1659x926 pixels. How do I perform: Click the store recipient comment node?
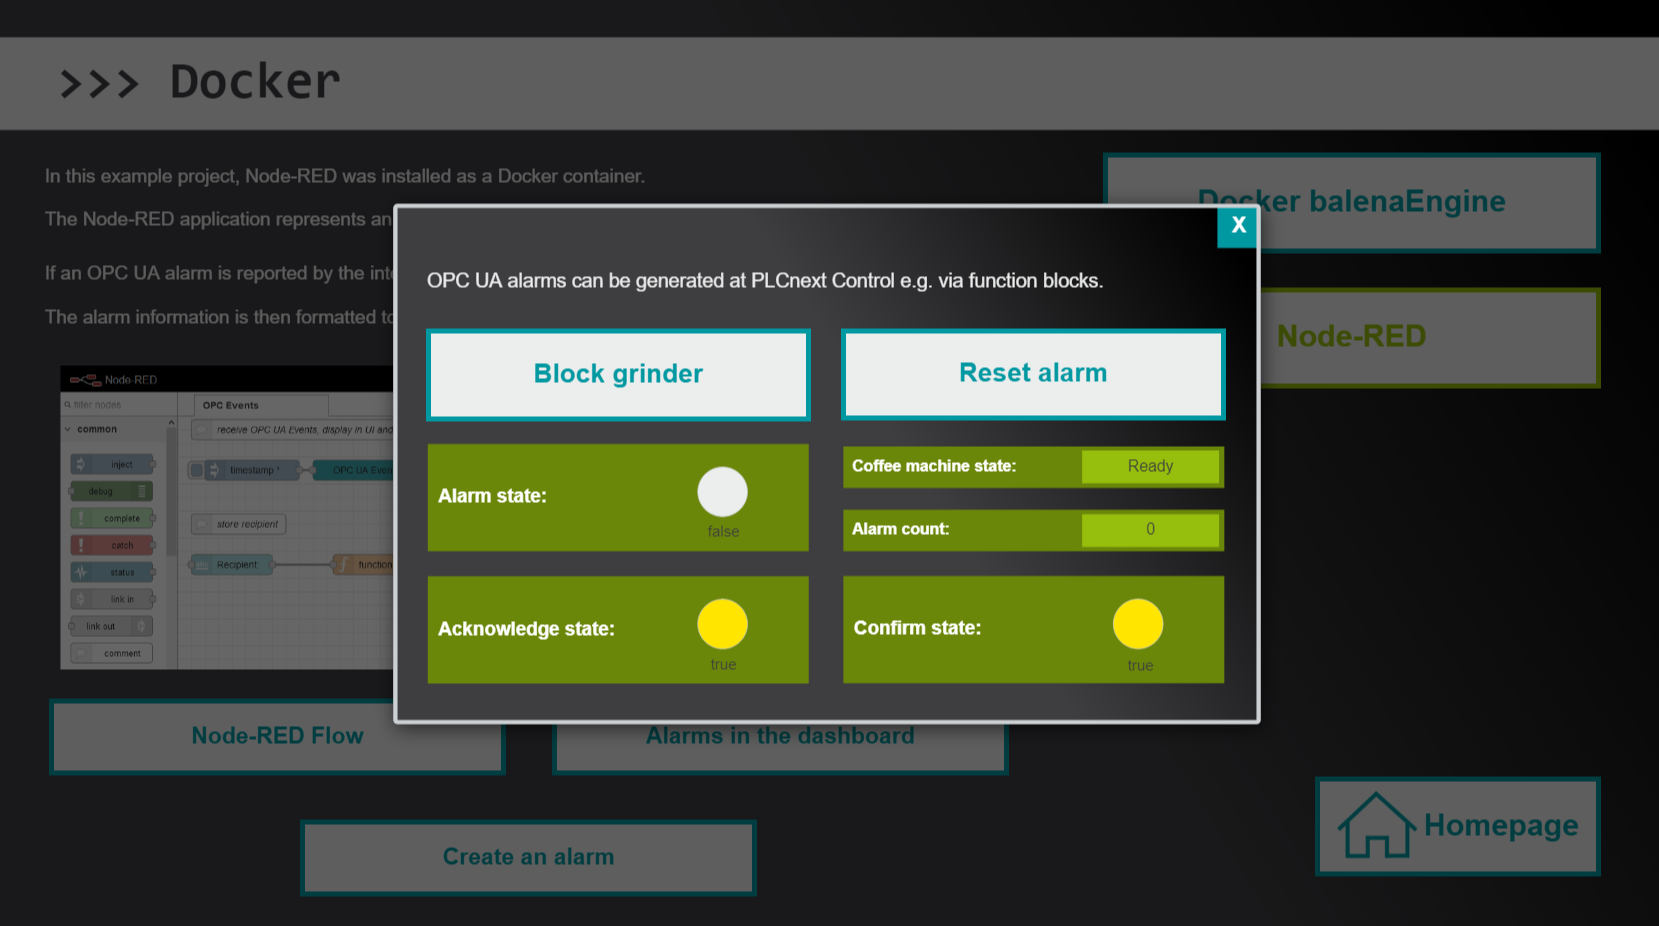pyautogui.click(x=238, y=524)
